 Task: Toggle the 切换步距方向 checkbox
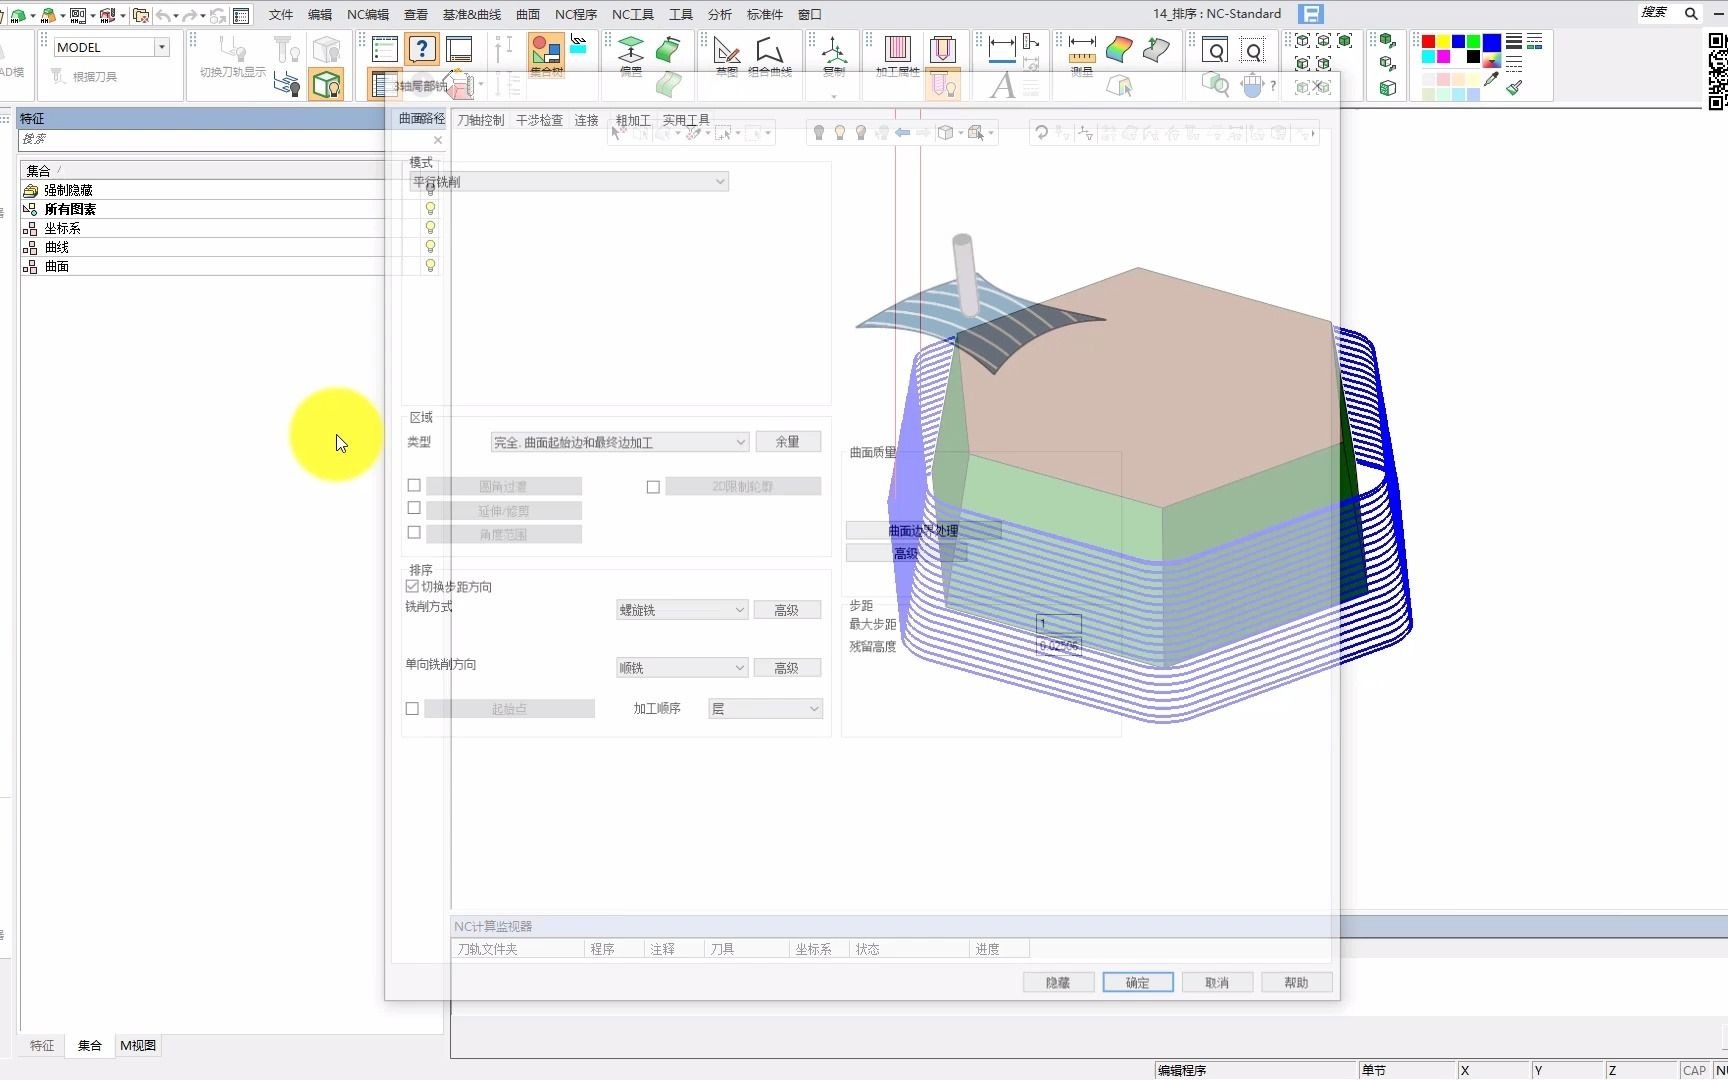click(x=412, y=587)
